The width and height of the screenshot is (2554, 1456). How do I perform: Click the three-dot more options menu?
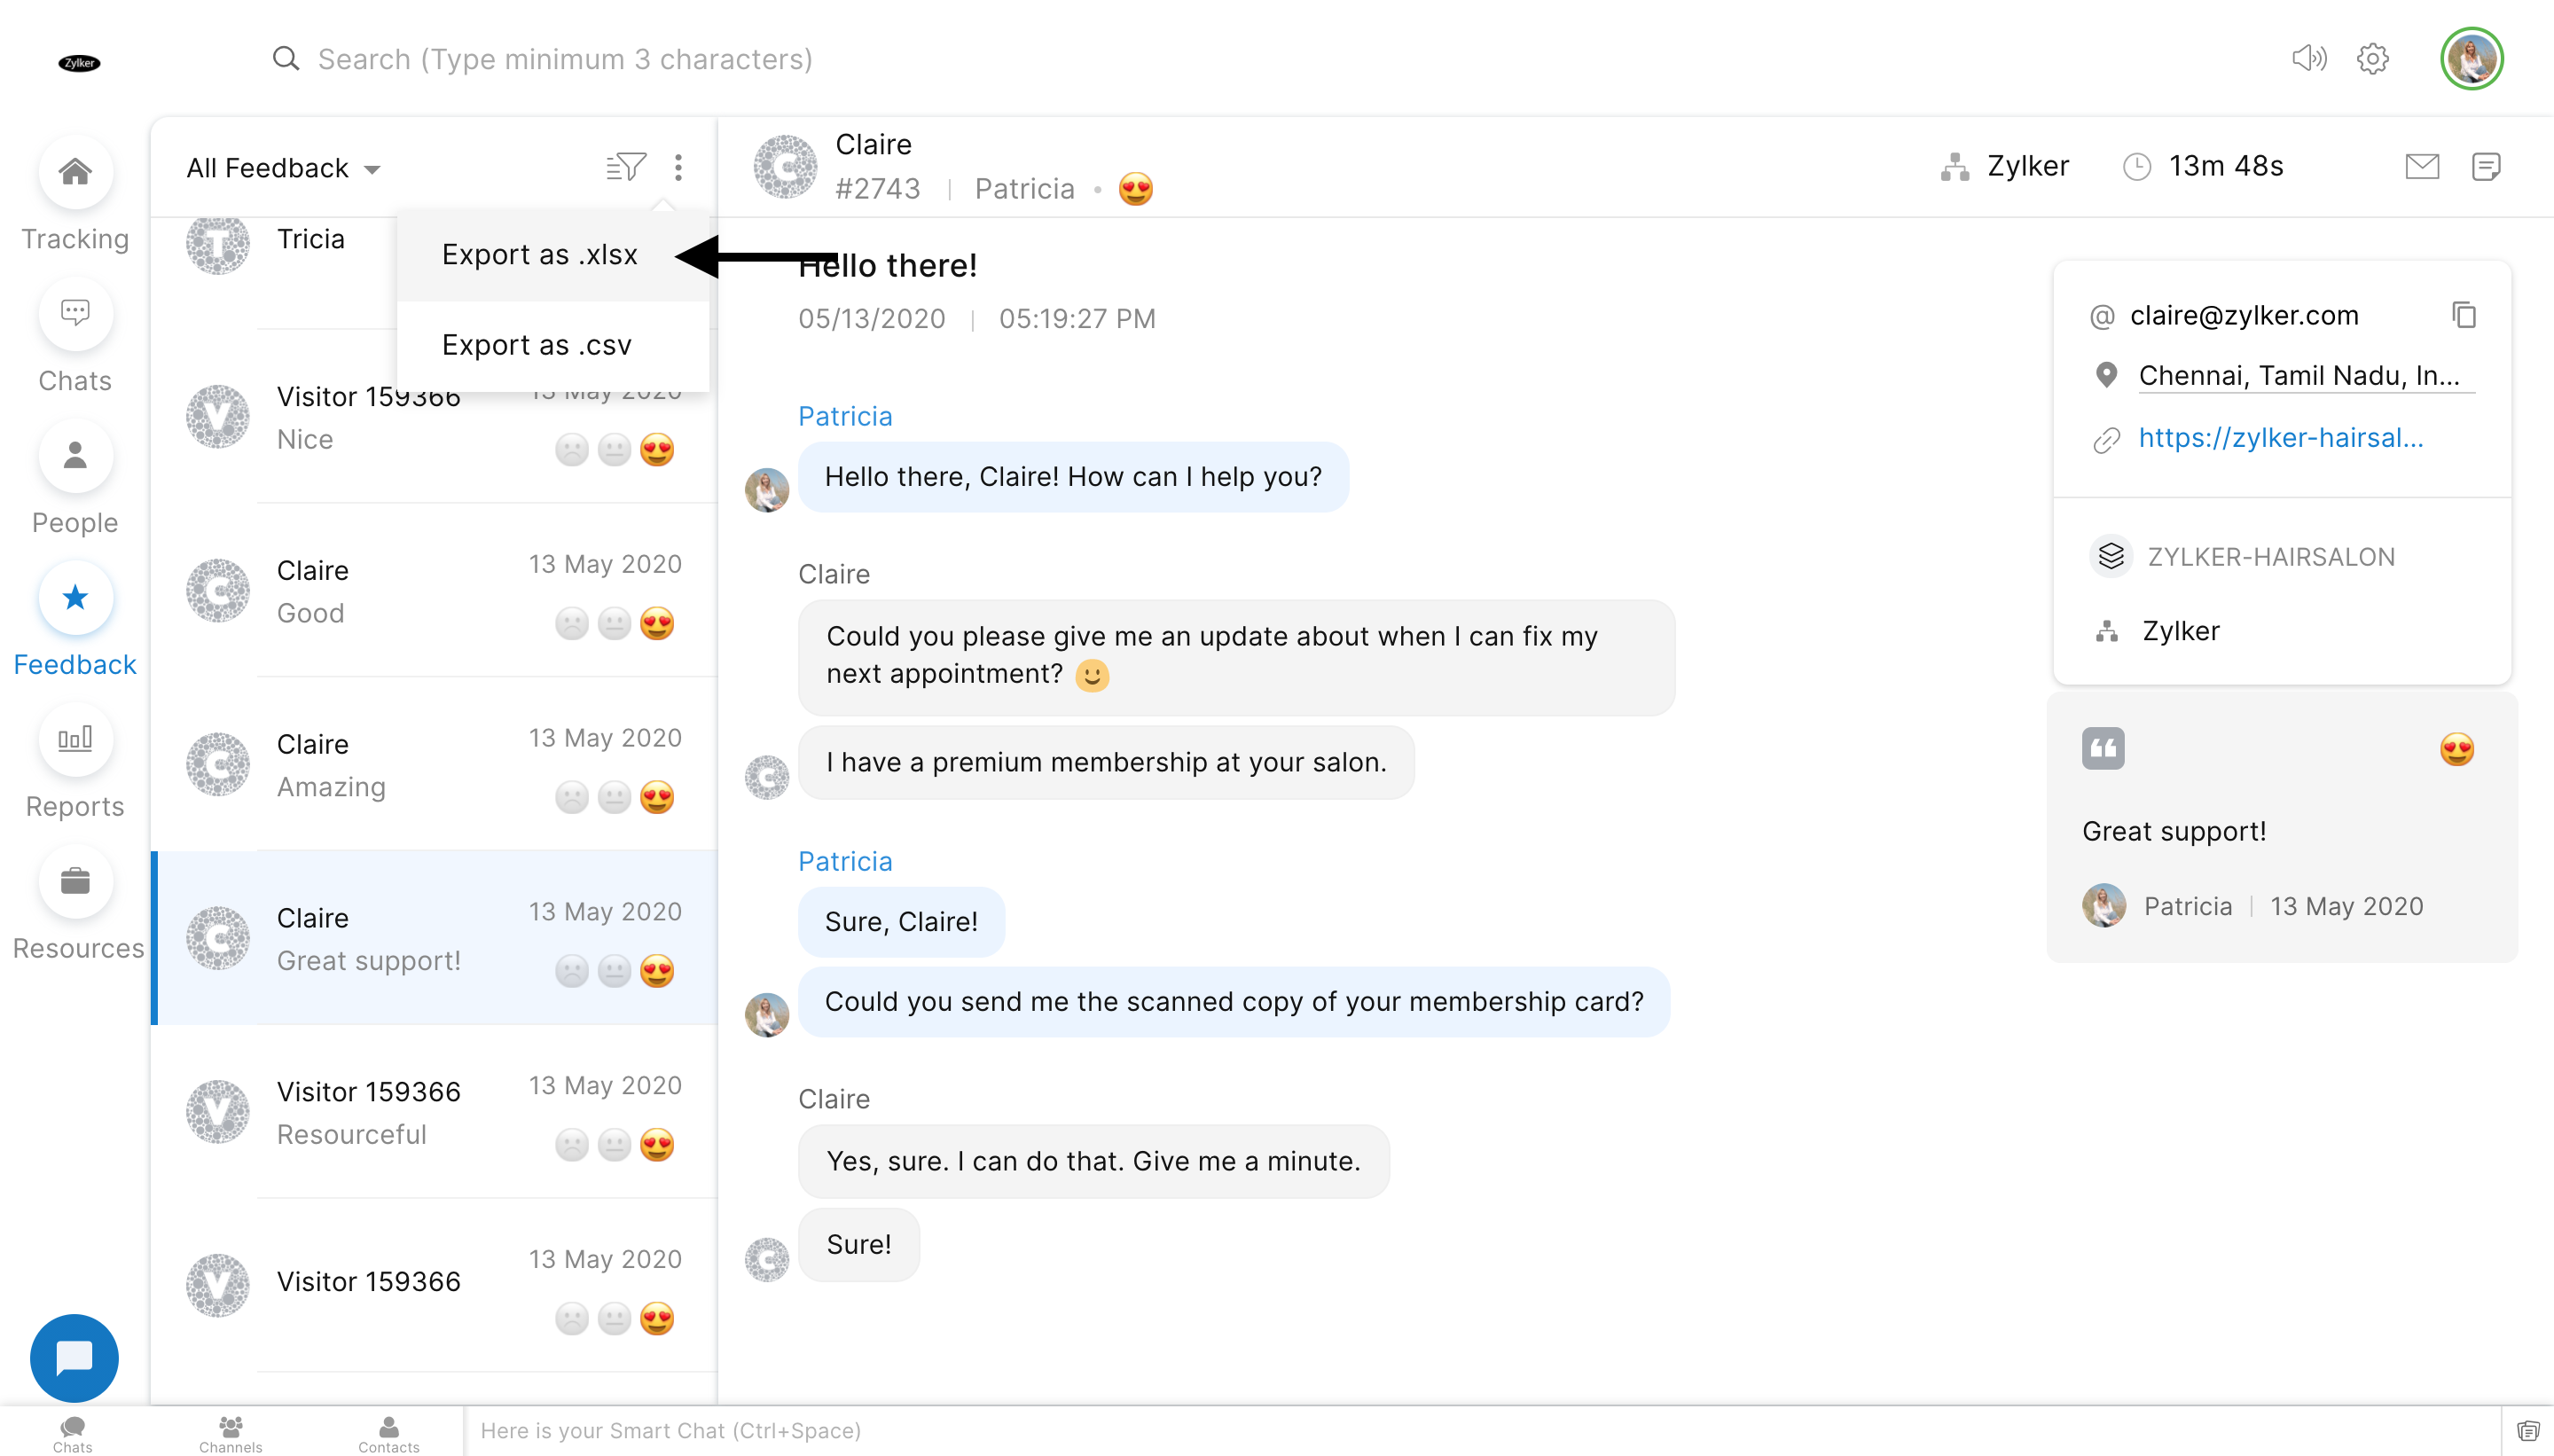tap(678, 167)
